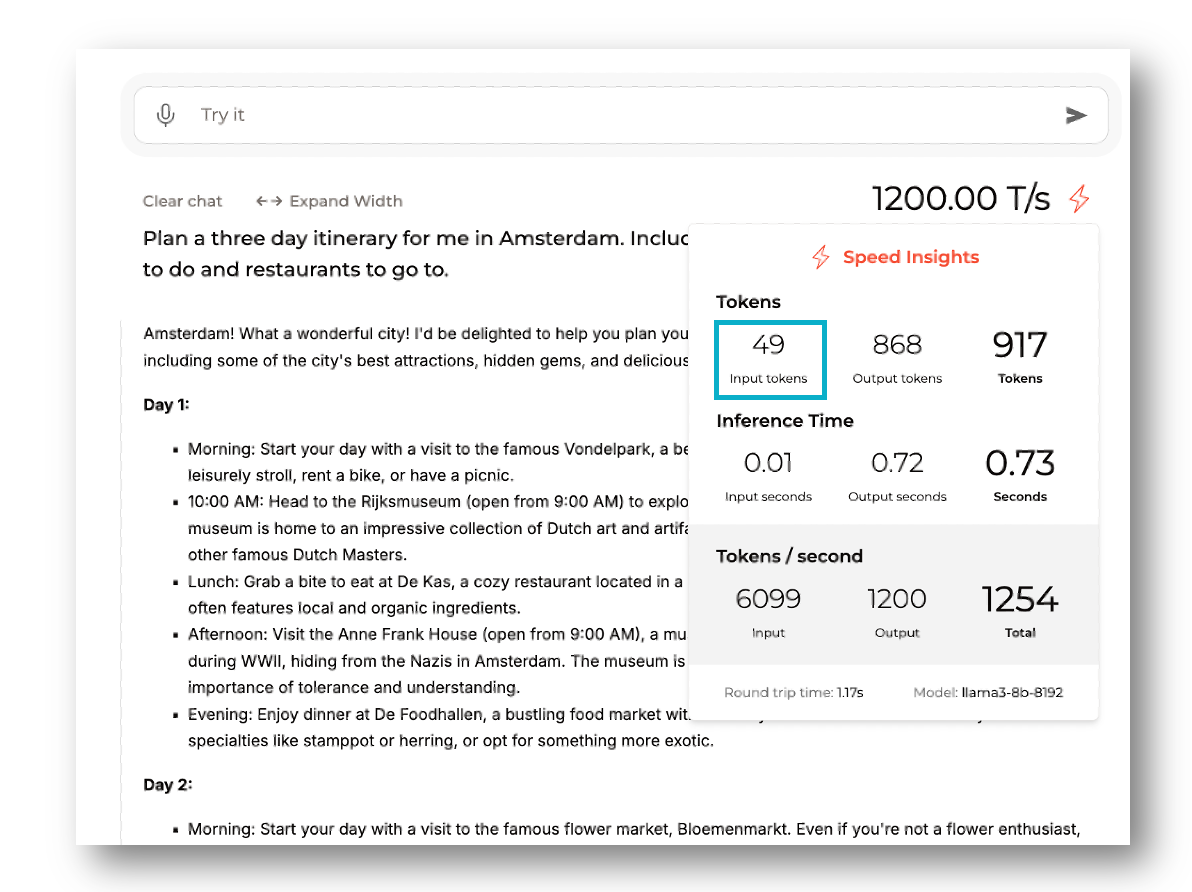This screenshot has width=1192, height=892.
Task: Click the 6099 Input tokens per second
Action: [768, 599]
